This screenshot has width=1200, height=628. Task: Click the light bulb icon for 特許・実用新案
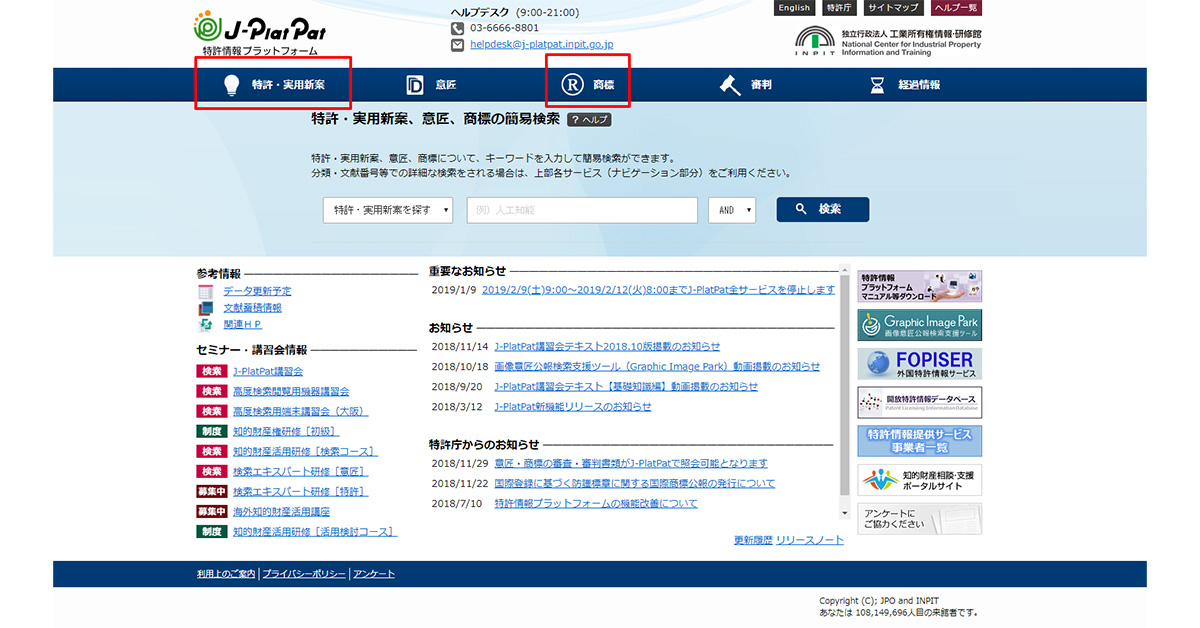click(x=231, y=85)
